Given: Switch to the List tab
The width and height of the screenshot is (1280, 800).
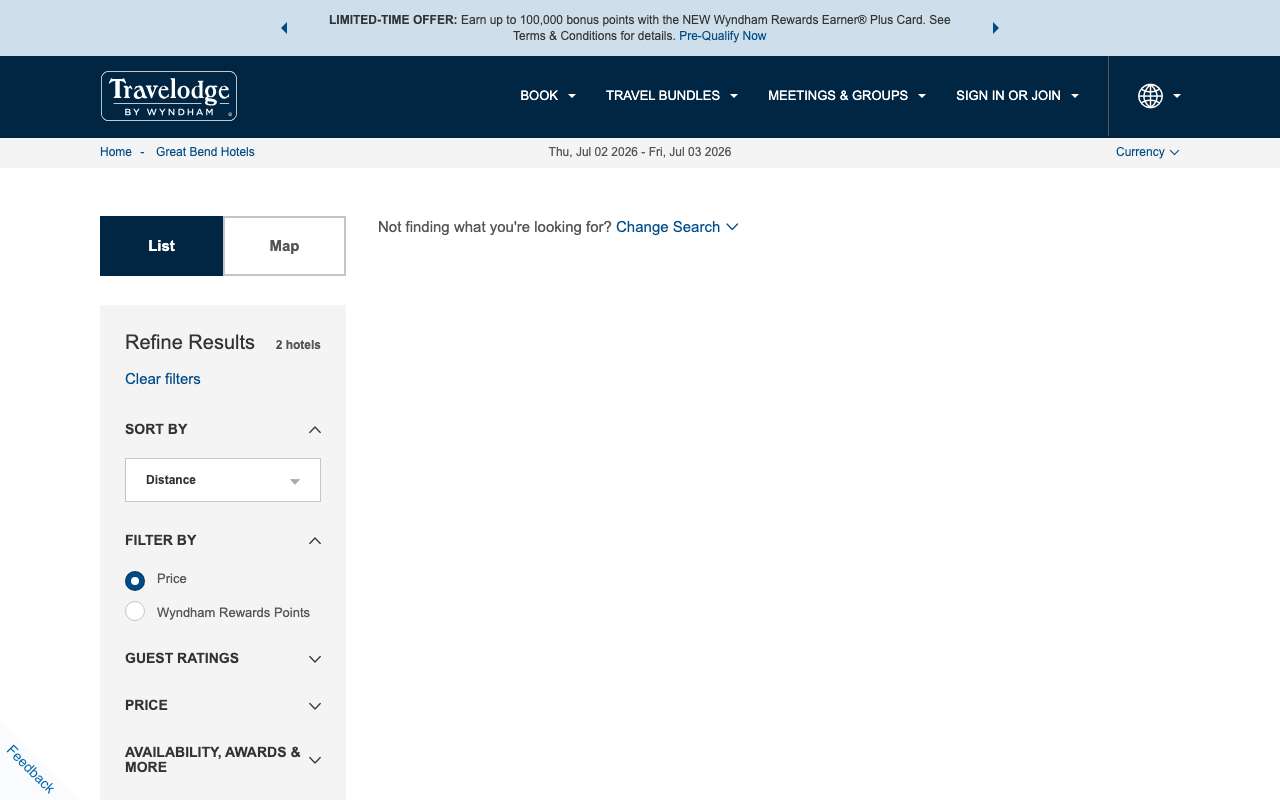Looking at the screenshot, I should point(161,246).
